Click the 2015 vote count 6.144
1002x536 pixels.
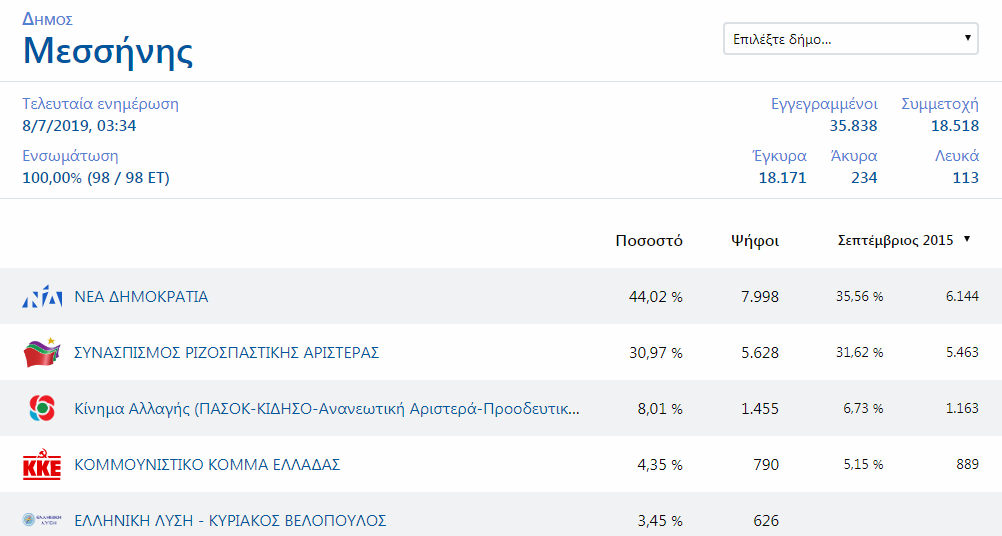(x=962, y=296)
